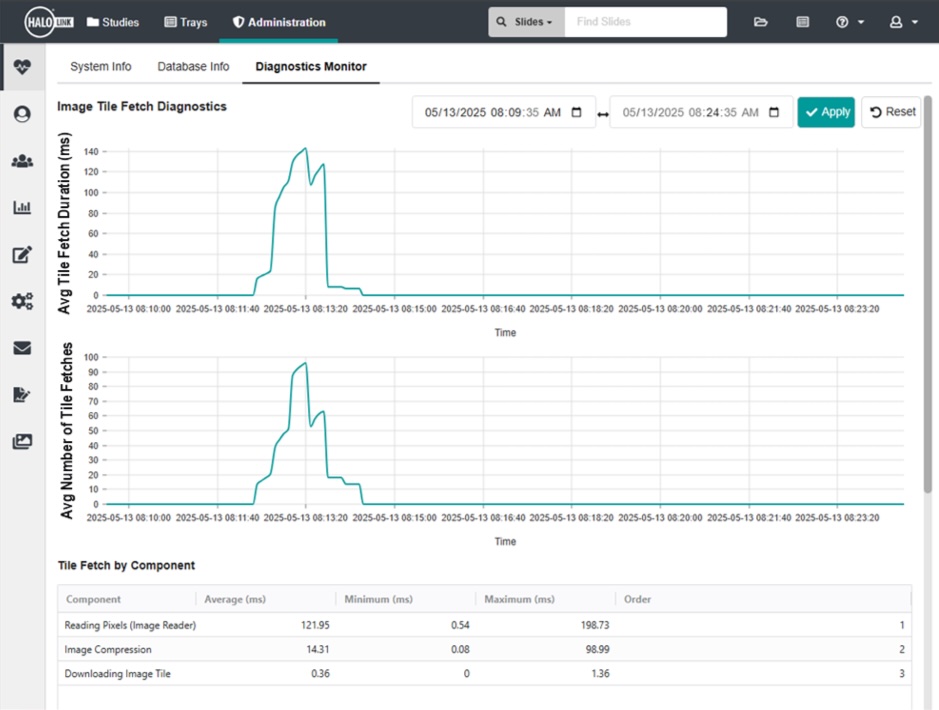The image size is (939, 710).
Task: Click the 14.31 average value
Action: tap(317, 650)
